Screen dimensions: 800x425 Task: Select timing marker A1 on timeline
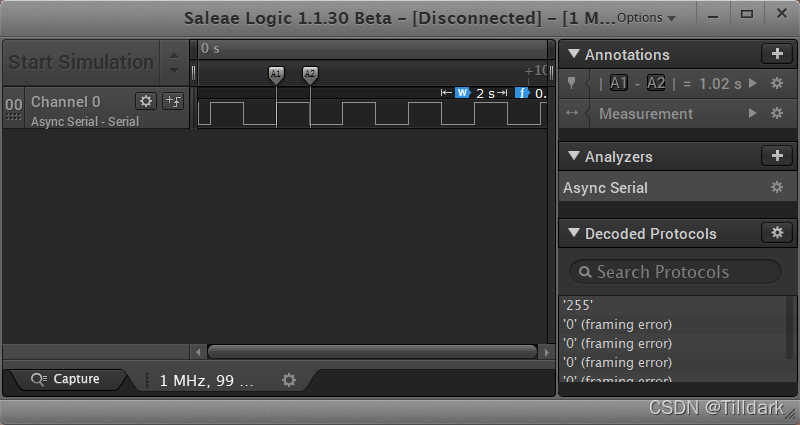click(x=276, y=74)
